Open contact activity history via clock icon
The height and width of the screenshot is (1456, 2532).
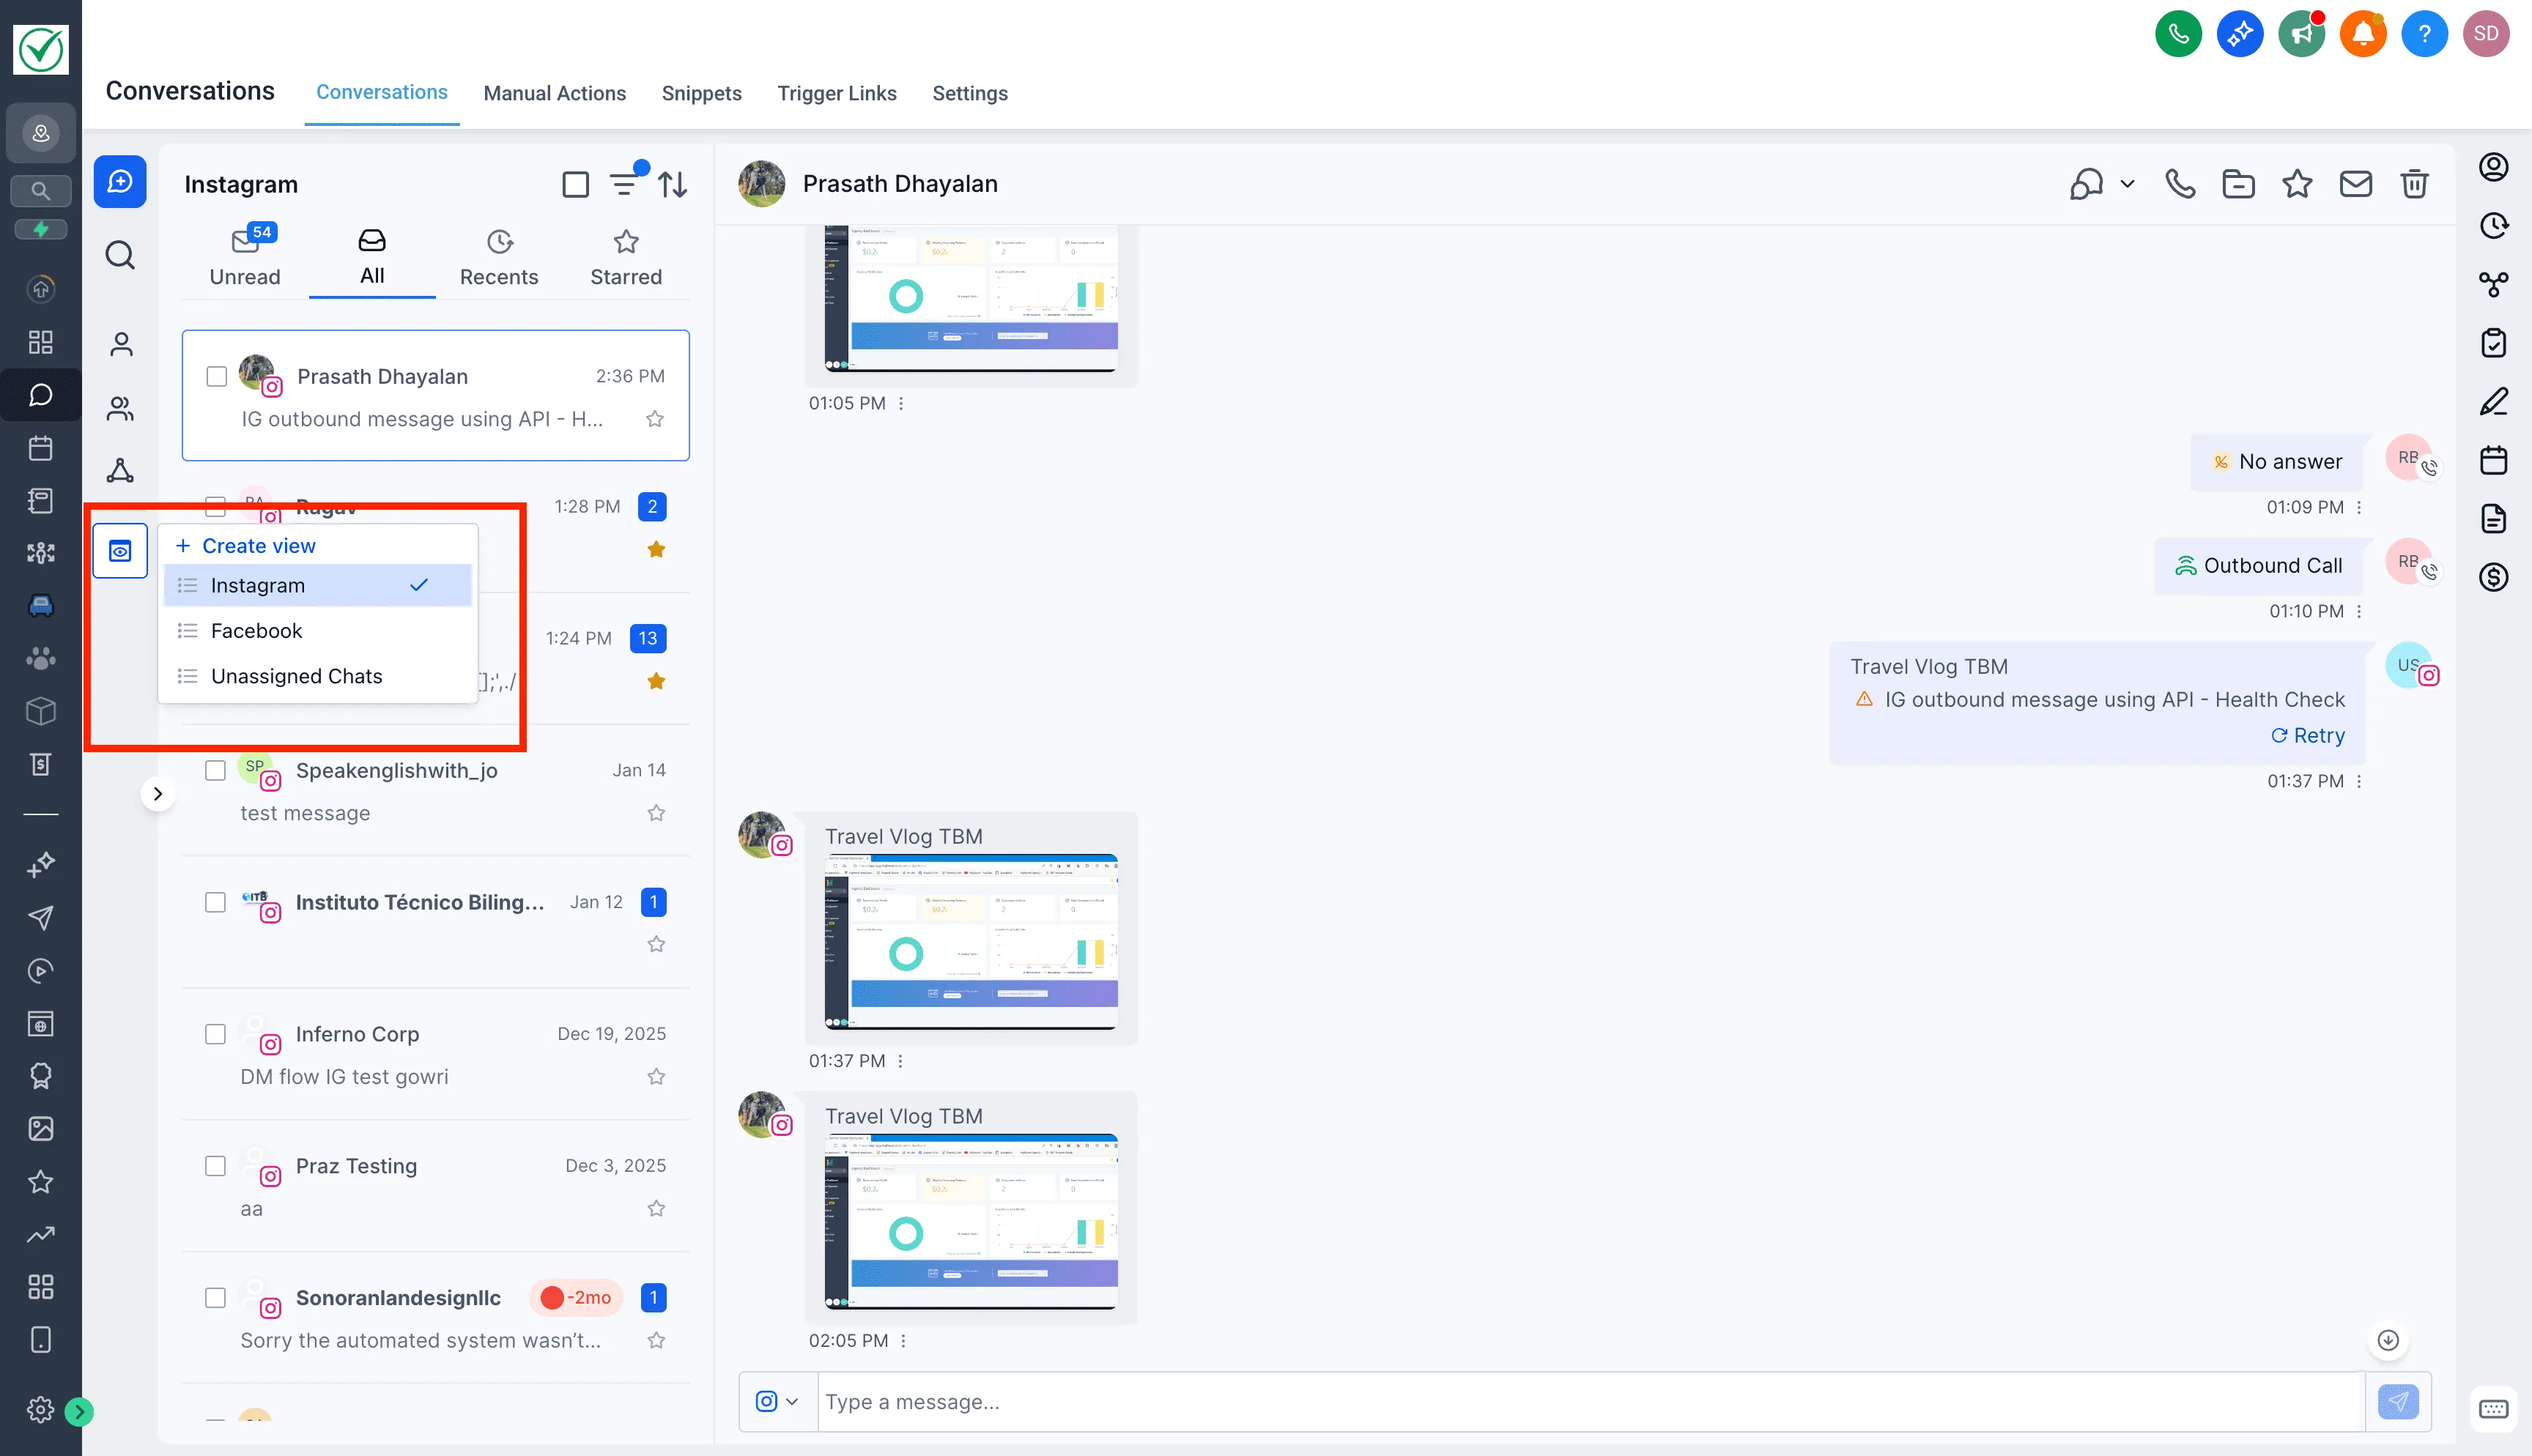2493,226
